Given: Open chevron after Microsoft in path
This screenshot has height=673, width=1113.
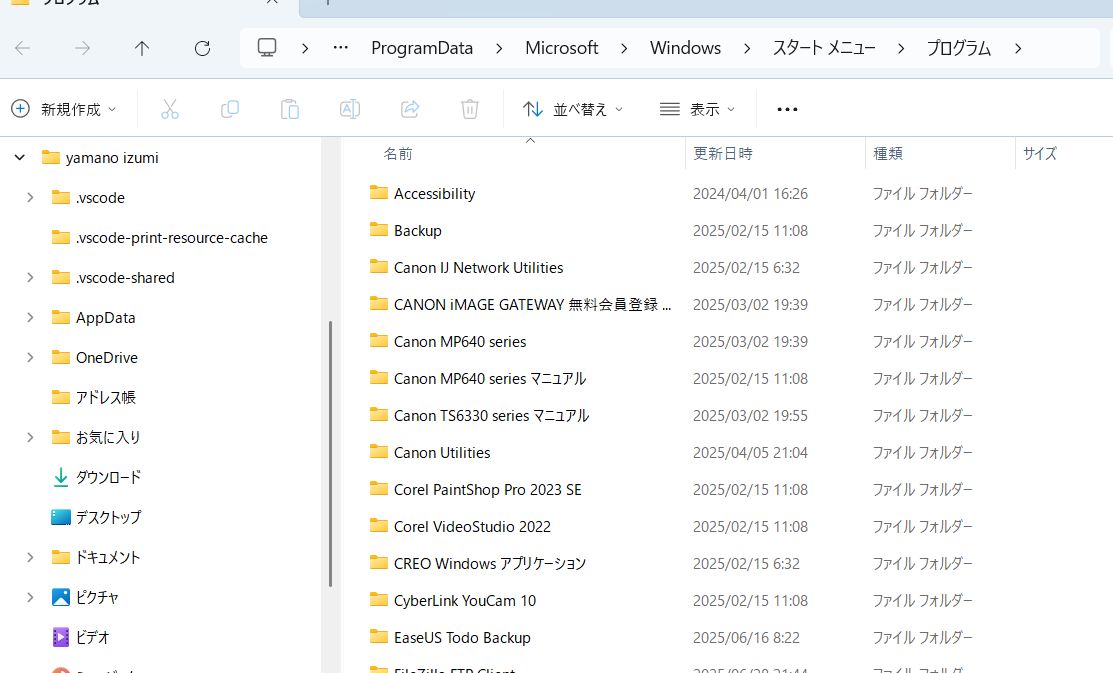Looking at the screenshot, I should tap(624, 48).
